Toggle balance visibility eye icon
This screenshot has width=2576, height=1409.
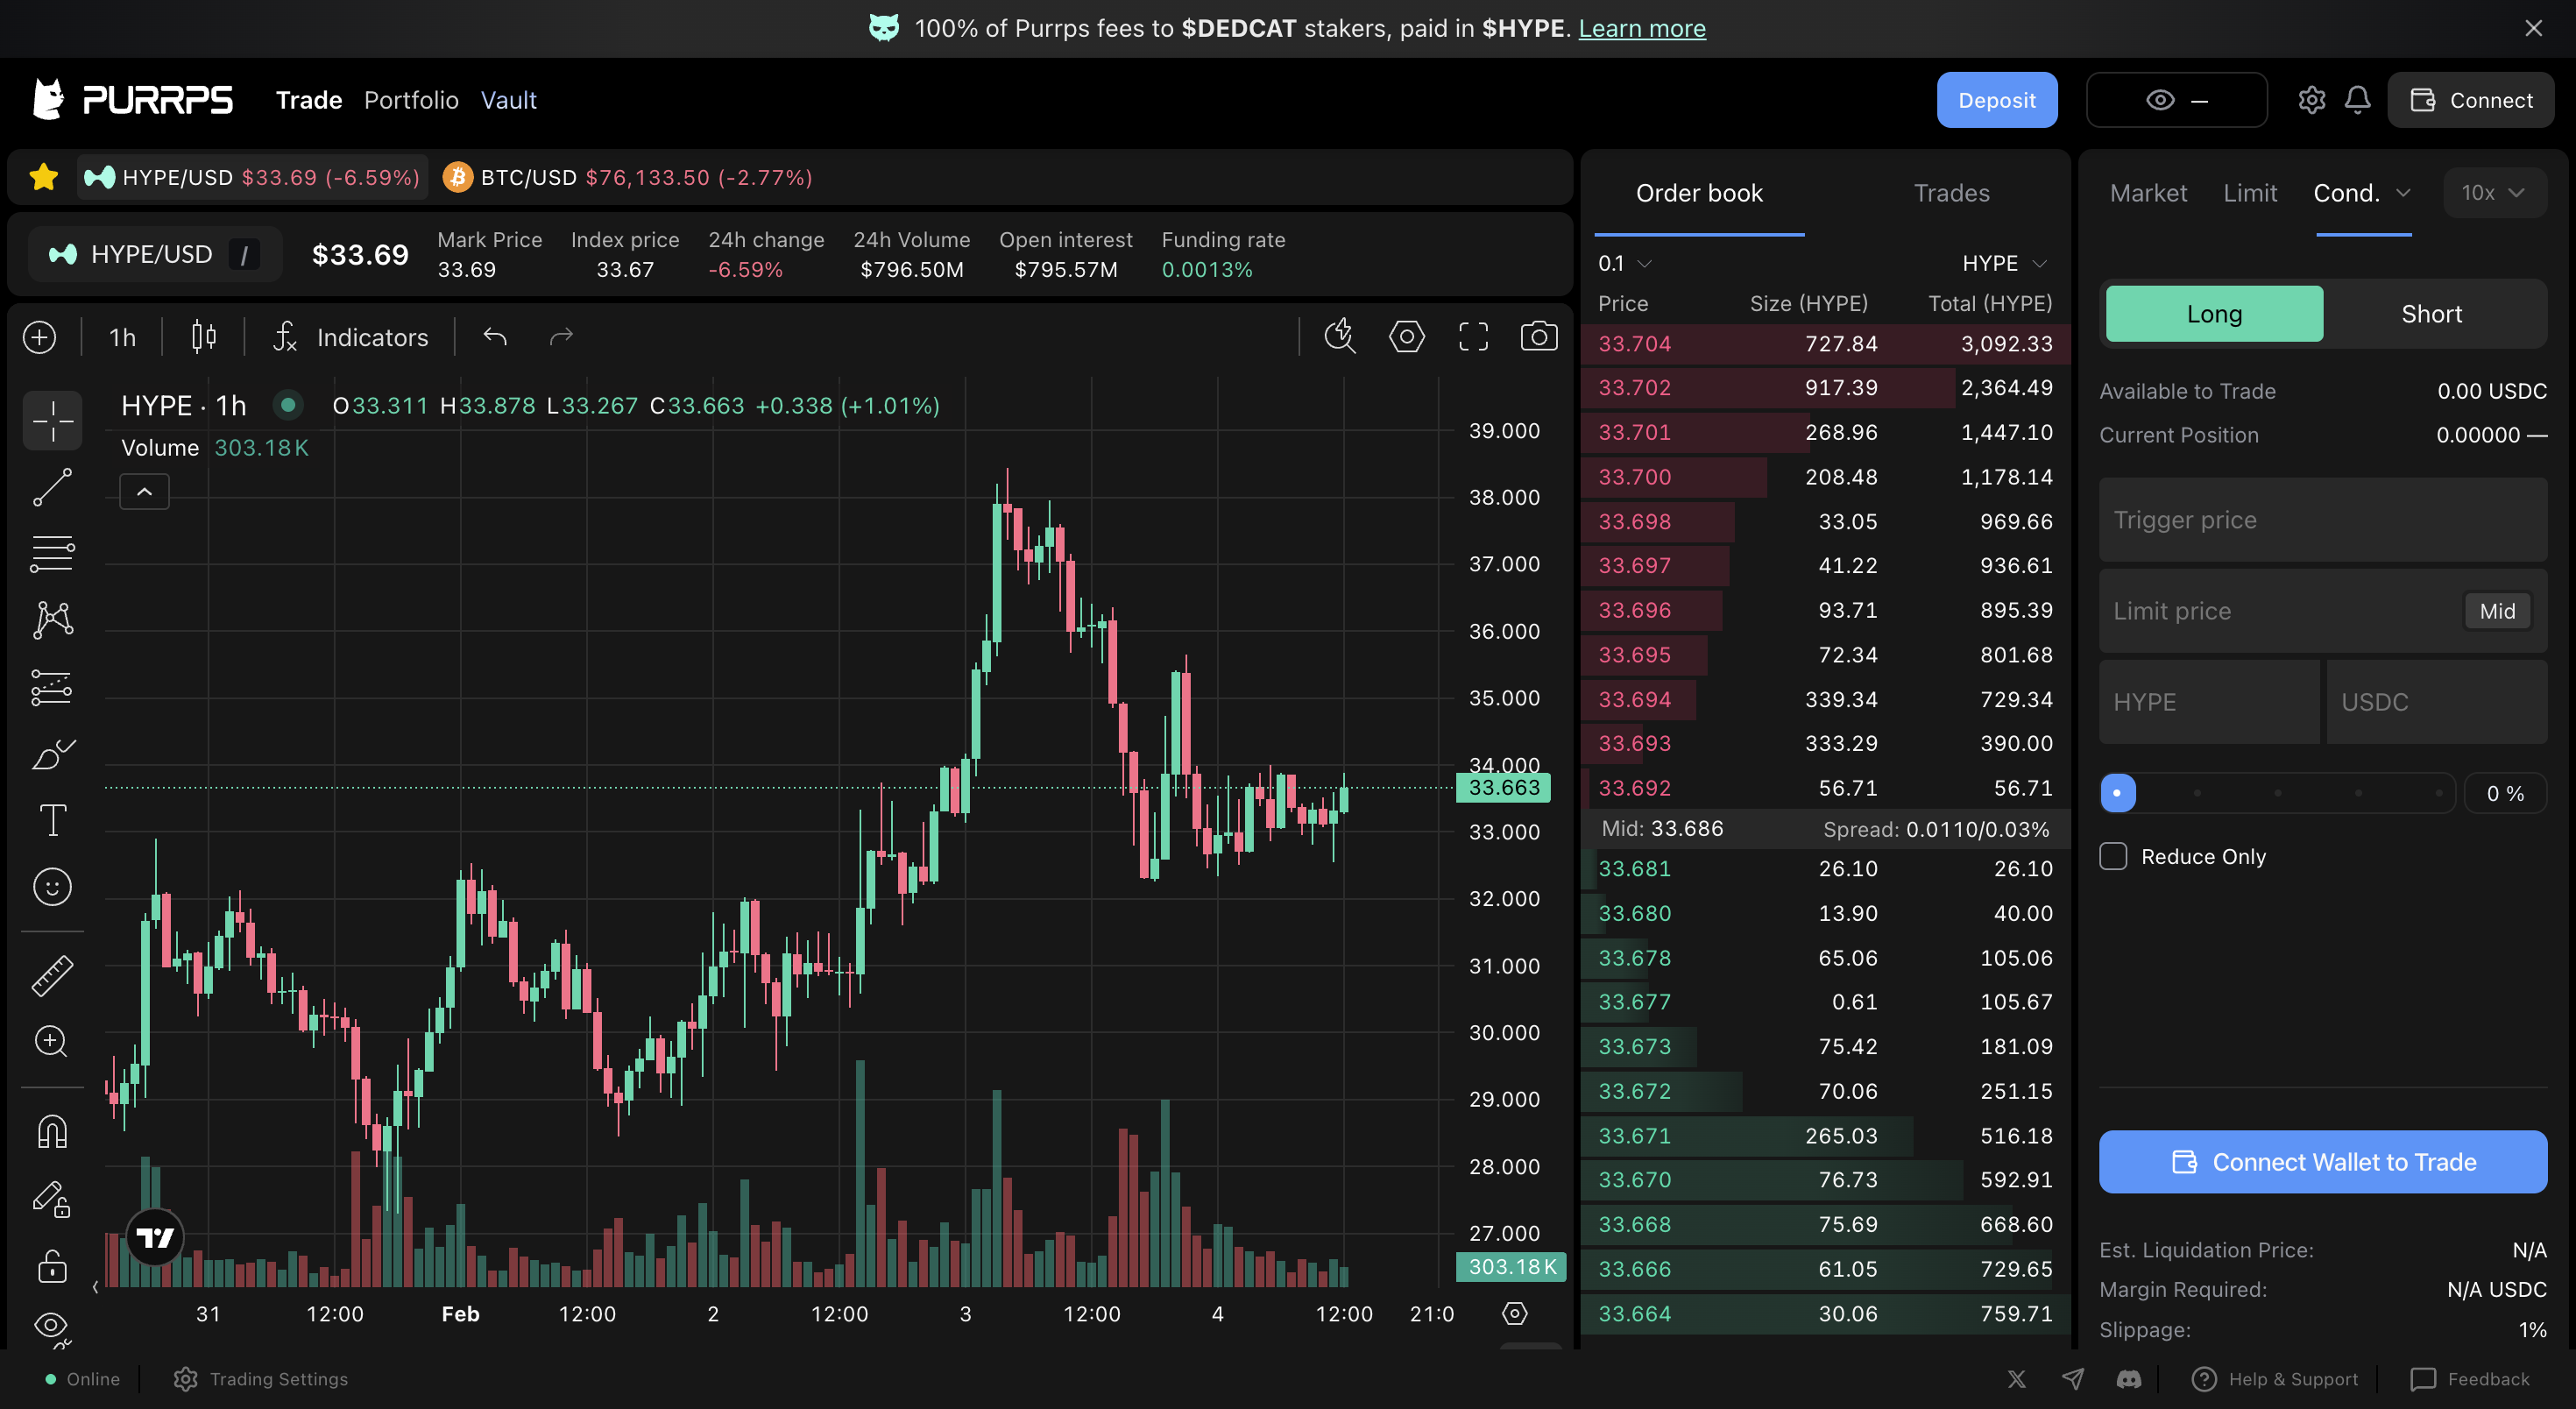(x=2159, y=100)
